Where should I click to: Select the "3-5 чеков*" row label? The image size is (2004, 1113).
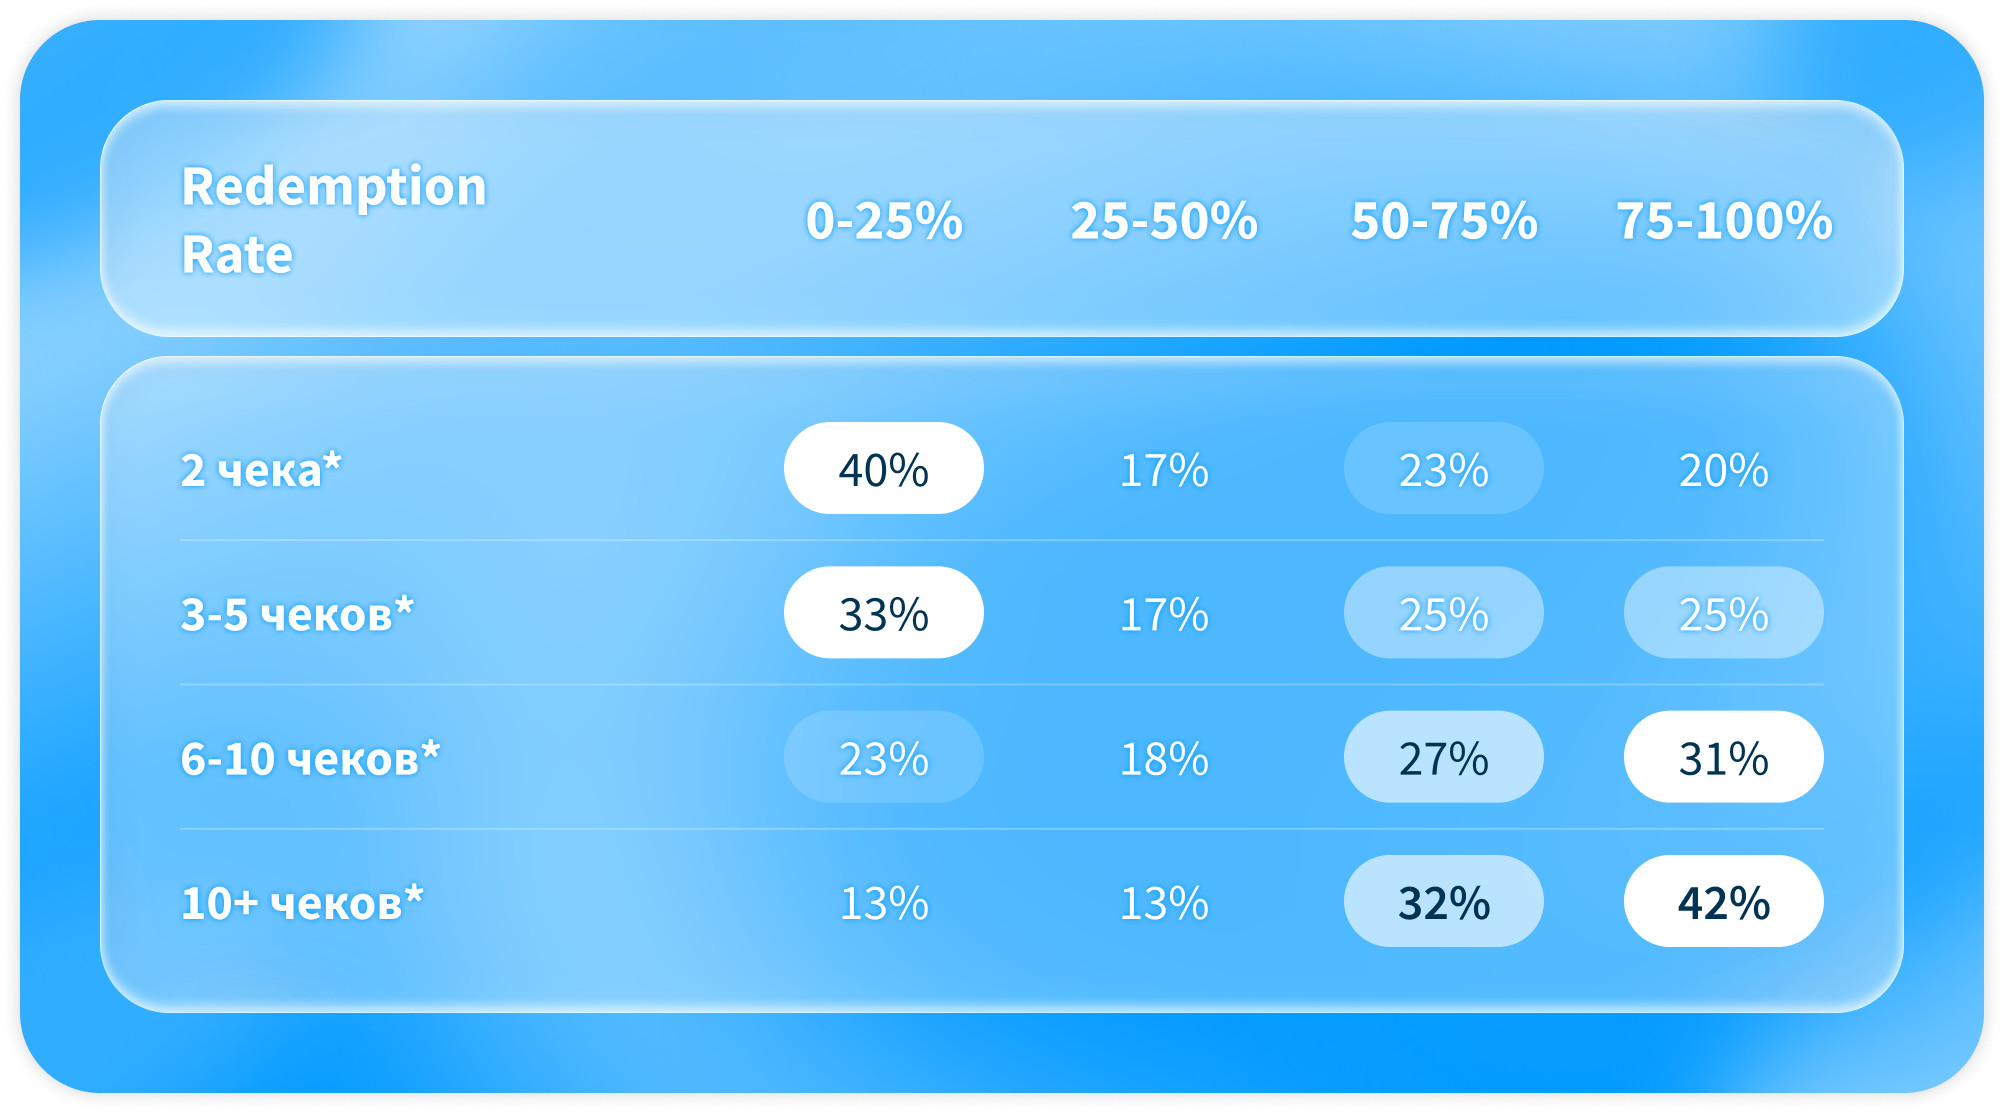point(297,614)
